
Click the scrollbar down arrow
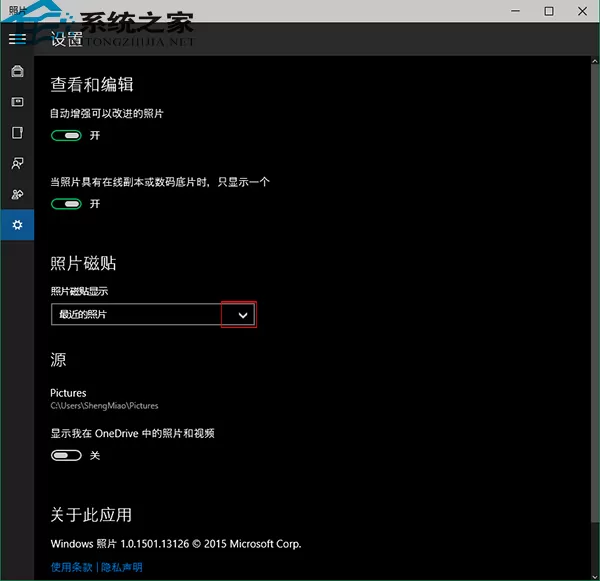click(595, 576)
